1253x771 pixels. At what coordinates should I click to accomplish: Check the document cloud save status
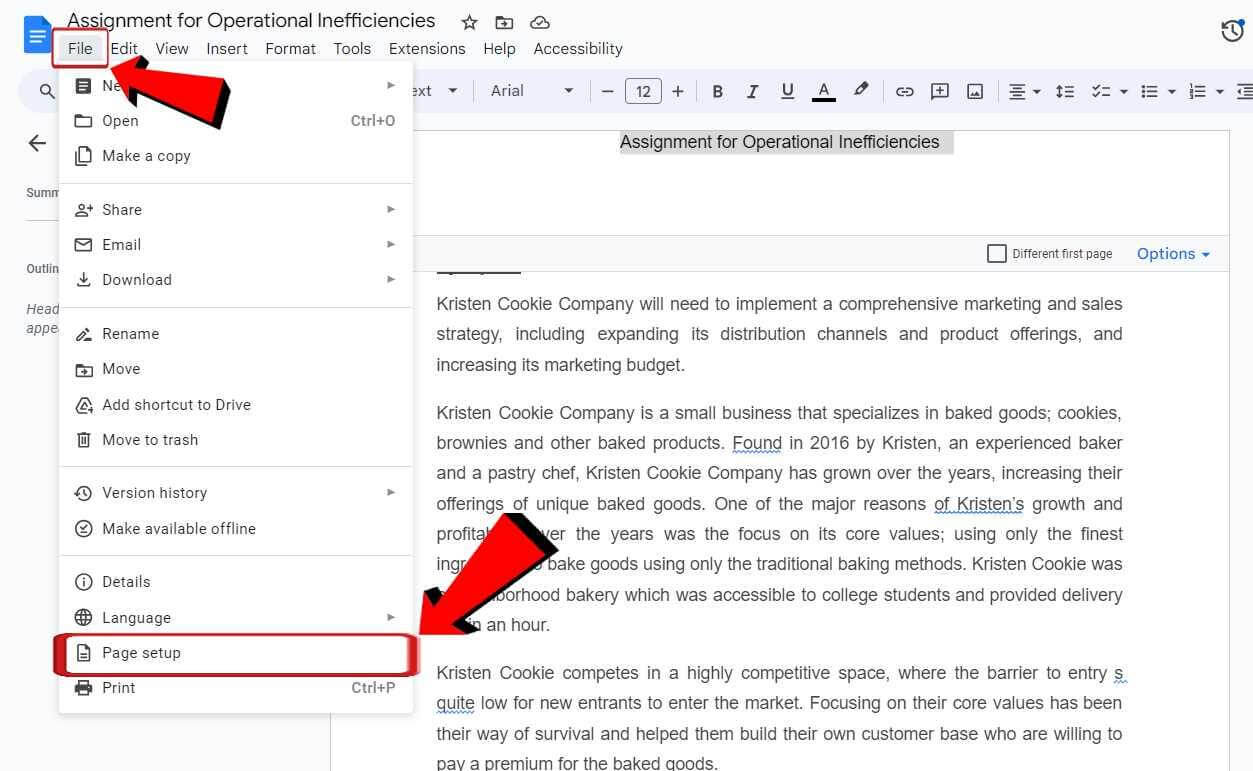[x=539, y=21]
